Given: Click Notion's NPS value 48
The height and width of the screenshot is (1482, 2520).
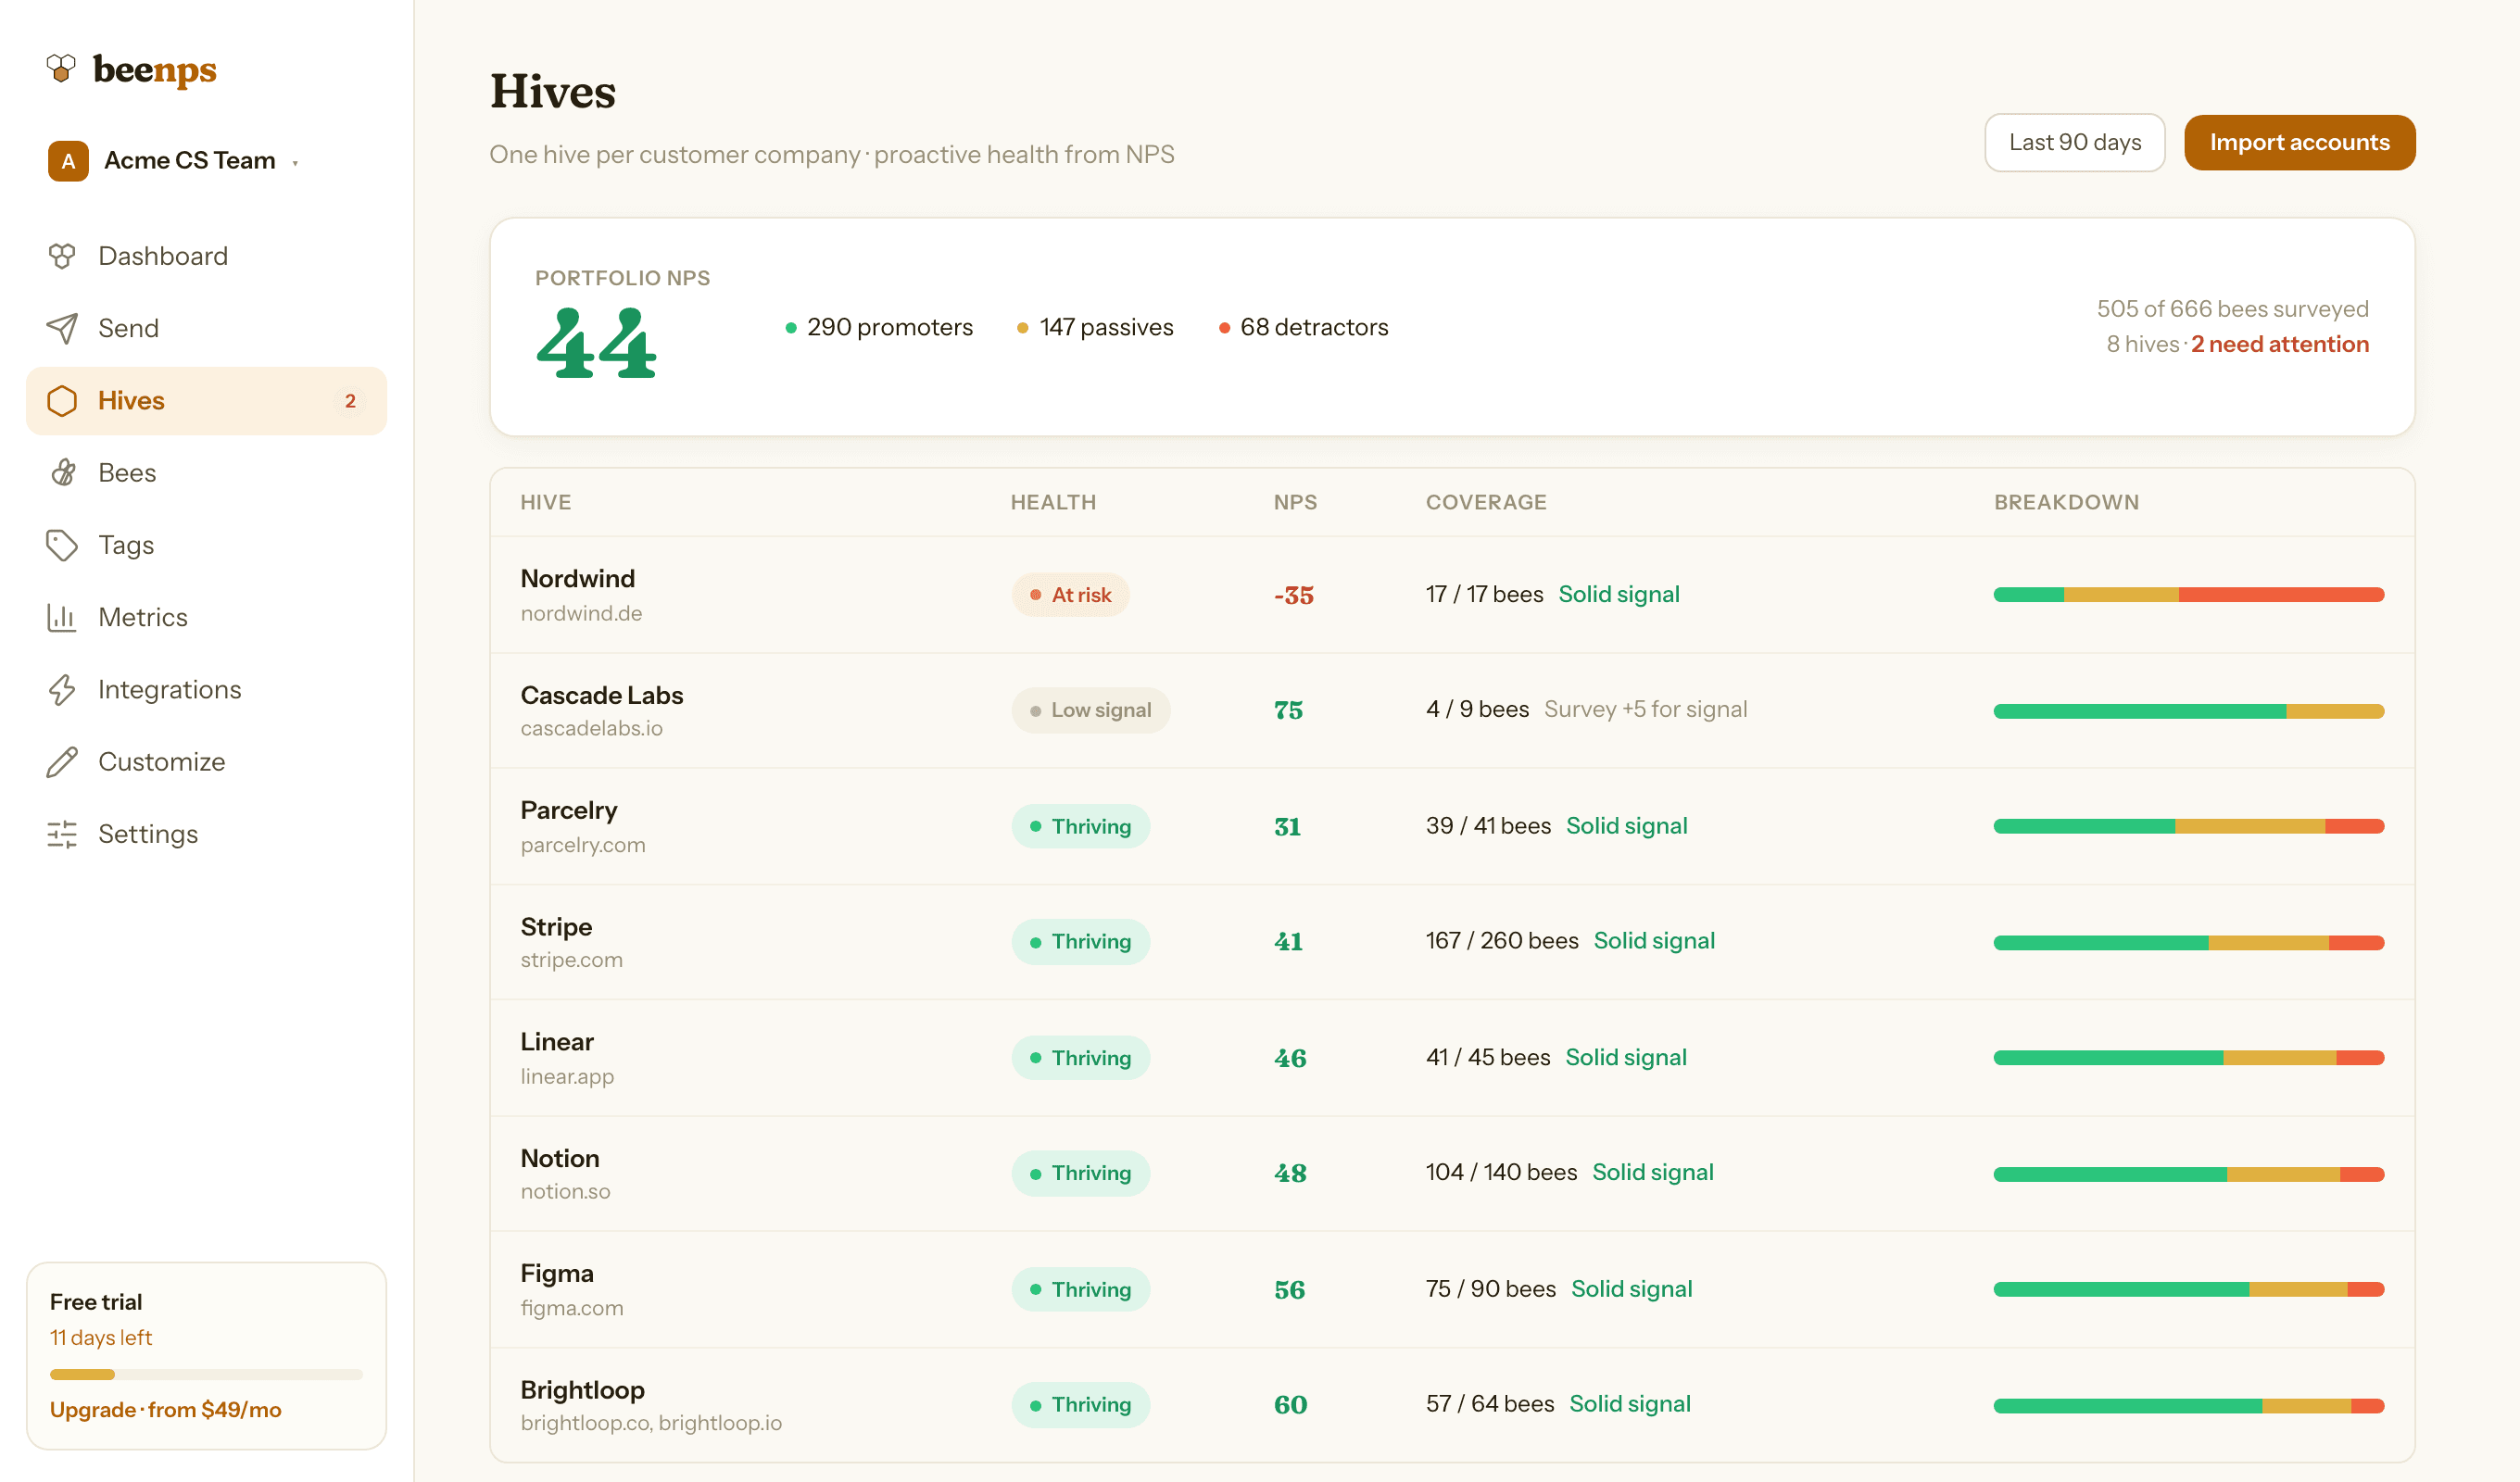Looking at the screenshot, I should (x=1290, y=1174).
